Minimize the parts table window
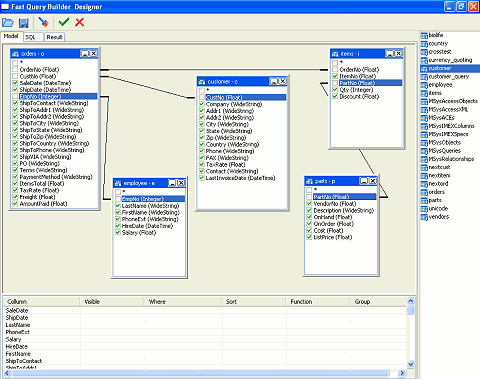Viewport: 480px width, 379px height. tap(364, 181)
